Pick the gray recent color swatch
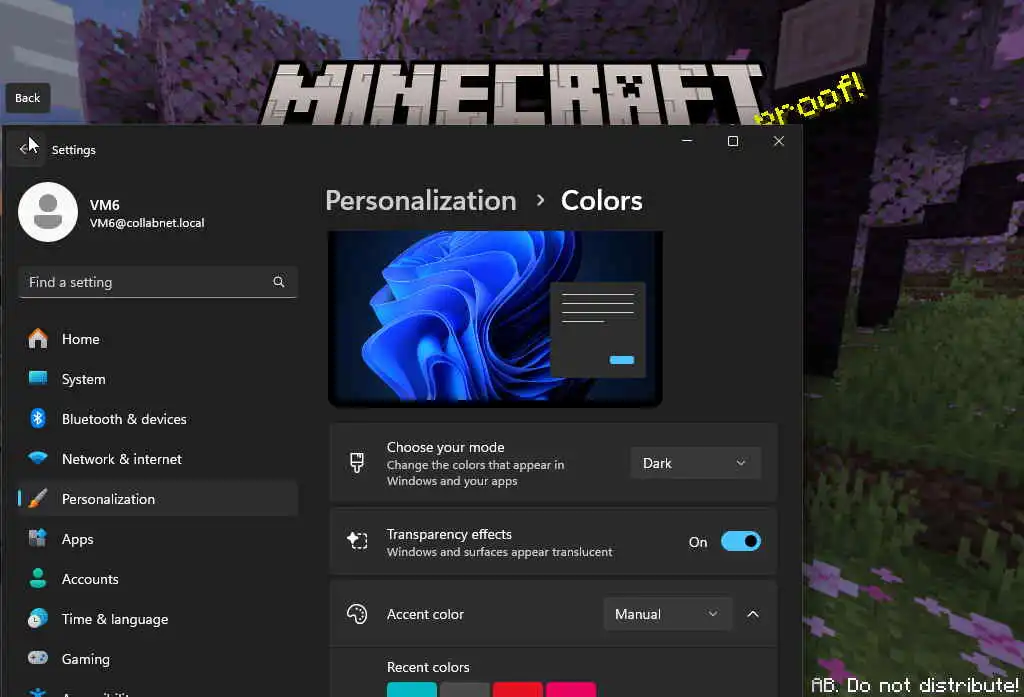Image resolution: width=1024 pixels, height=697 pixels. 464,689
